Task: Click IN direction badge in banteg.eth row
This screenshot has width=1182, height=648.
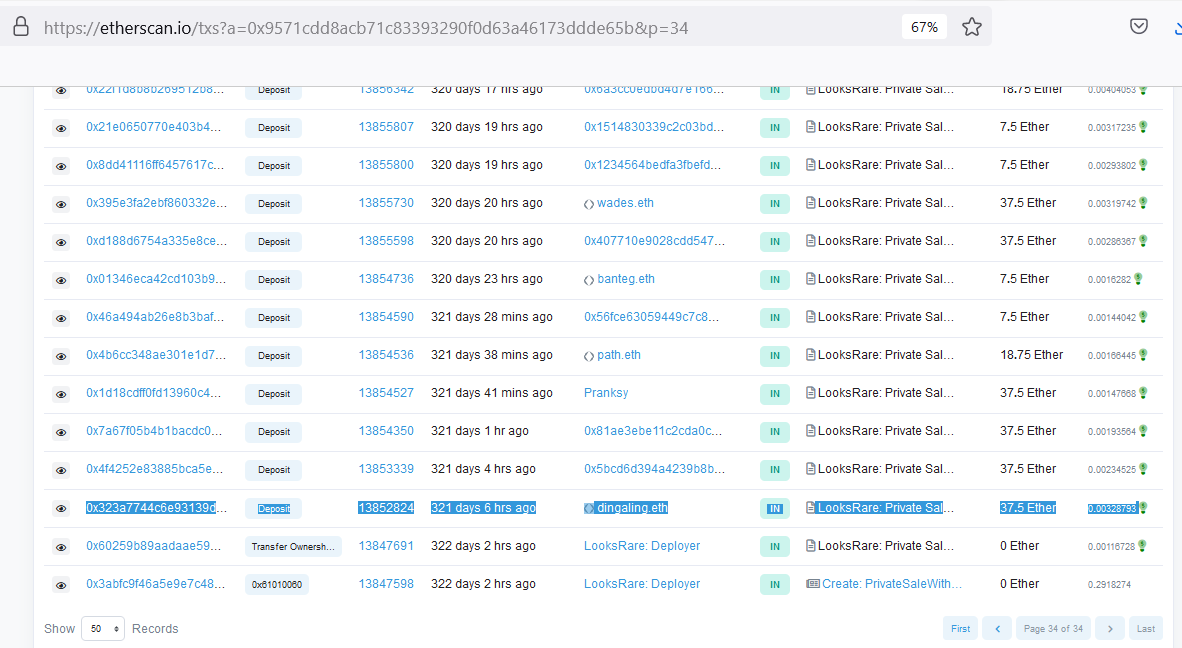Action: (x=775, y=280)
